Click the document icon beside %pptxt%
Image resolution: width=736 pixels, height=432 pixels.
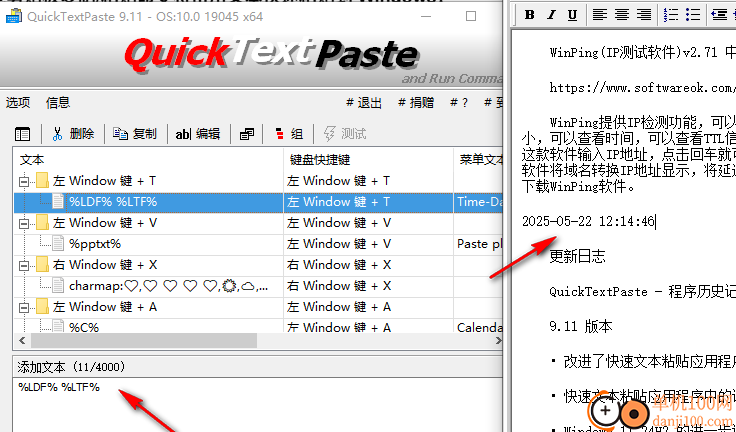coord(58,244)
